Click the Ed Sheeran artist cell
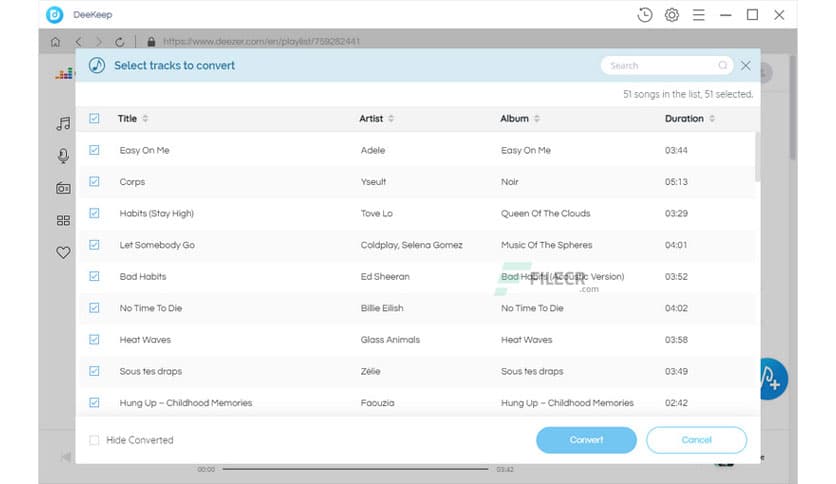Image resolution: width=836 pixels, height=484 pixels. 385,277
